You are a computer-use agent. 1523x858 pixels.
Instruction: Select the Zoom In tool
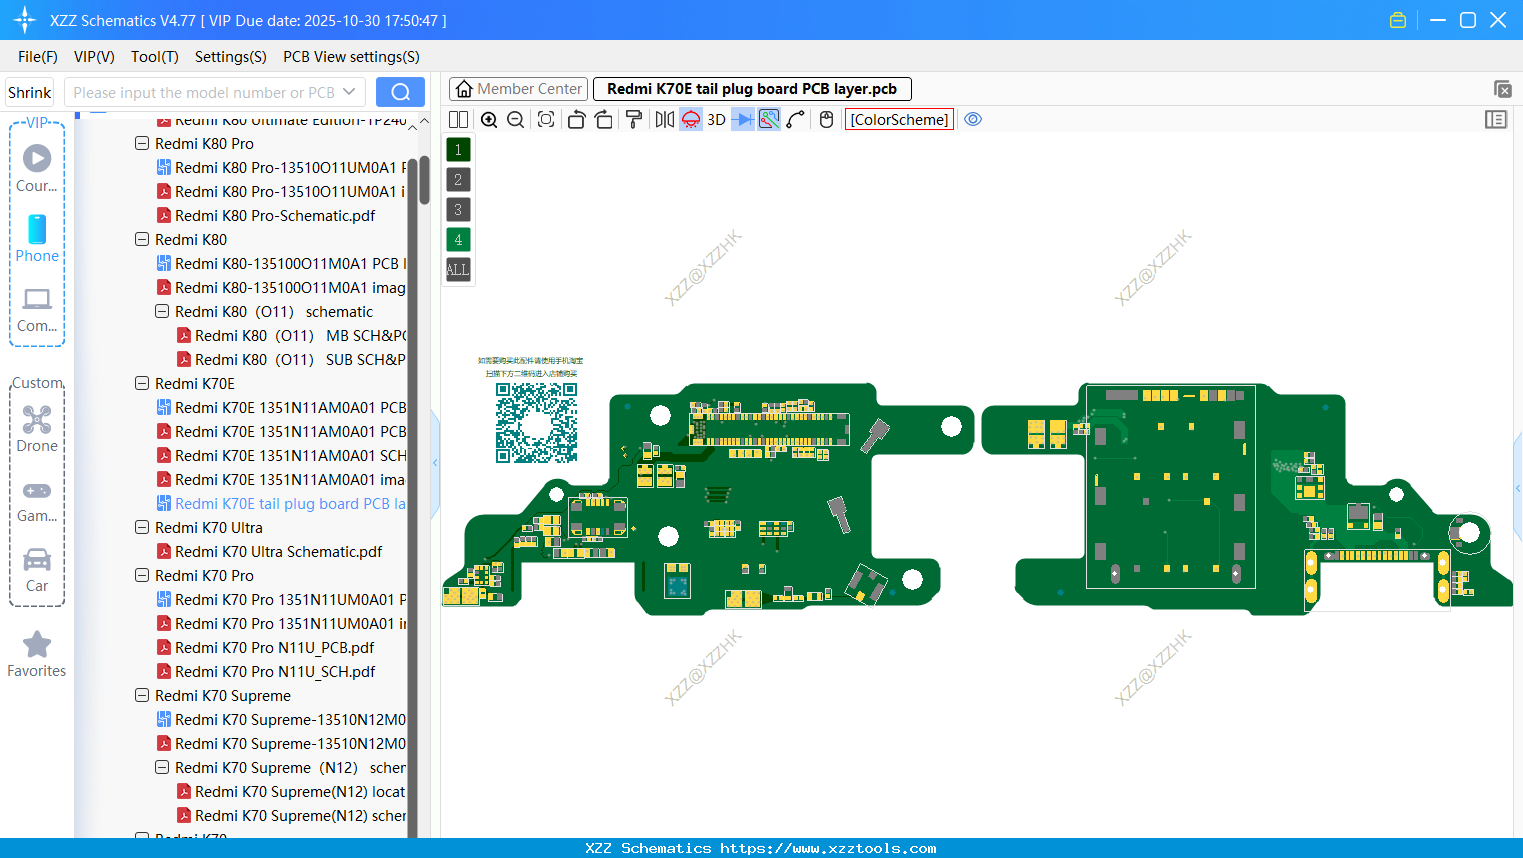(x=489, y=119)
